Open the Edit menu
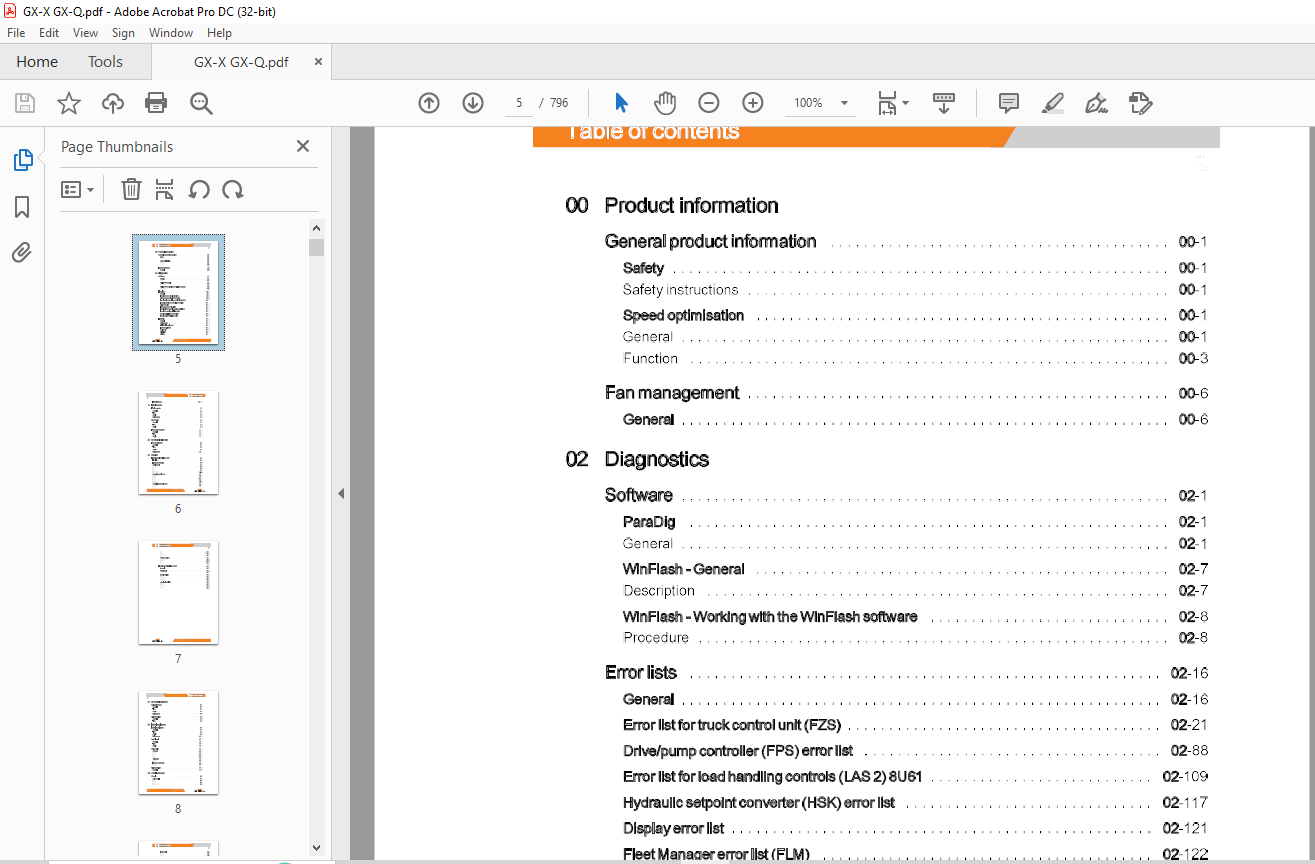 tap(49, 33)
